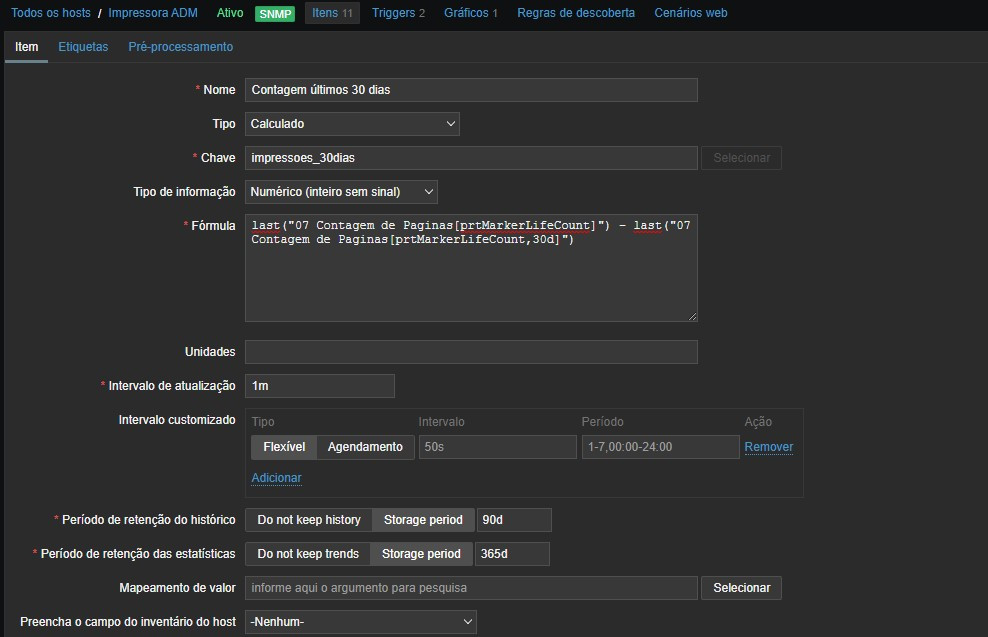
Task: Choose Do not keep history option
Action: 309,520
